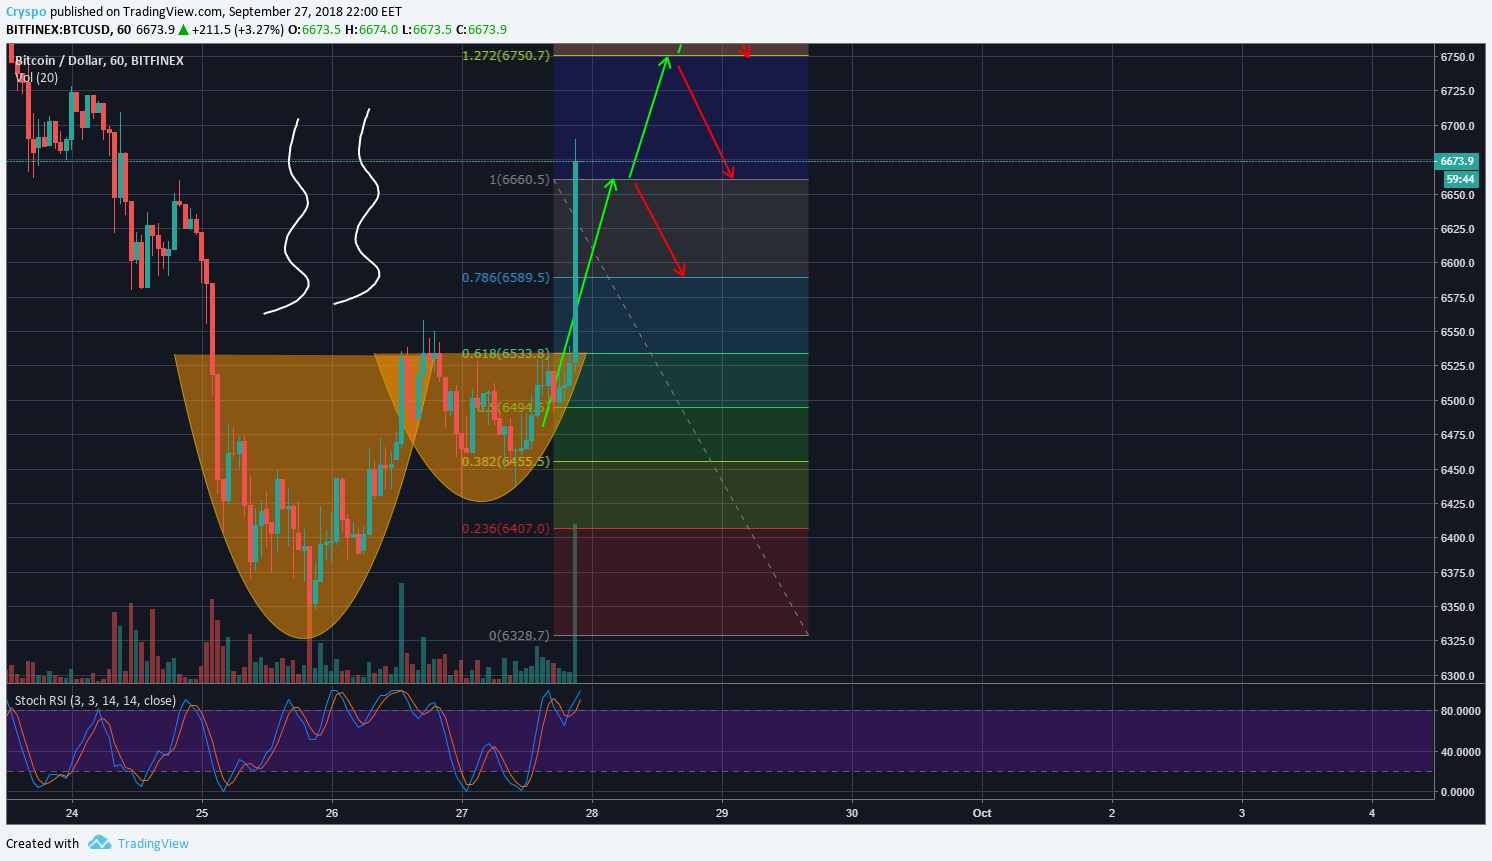Click the C:6673.9 close value
This screenshot has height=861, width=1492.
coord(481,29)
